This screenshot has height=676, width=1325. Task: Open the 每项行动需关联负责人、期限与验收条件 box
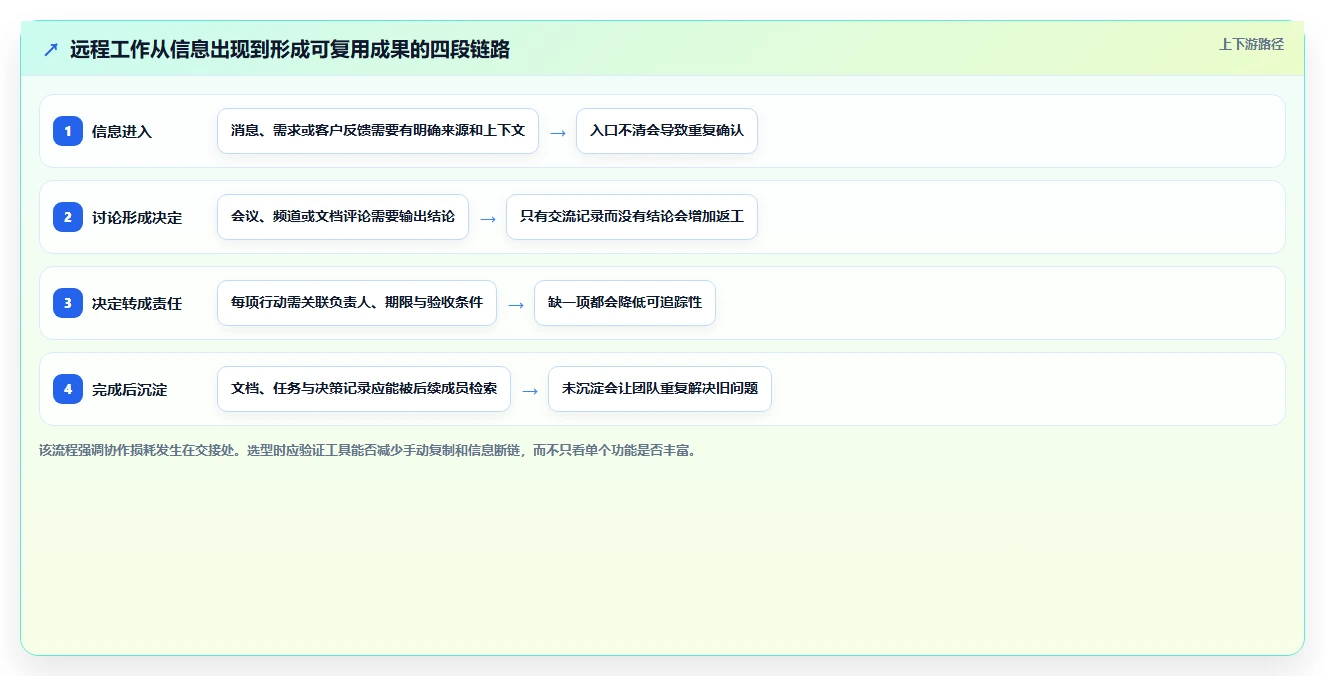(357, 303)
